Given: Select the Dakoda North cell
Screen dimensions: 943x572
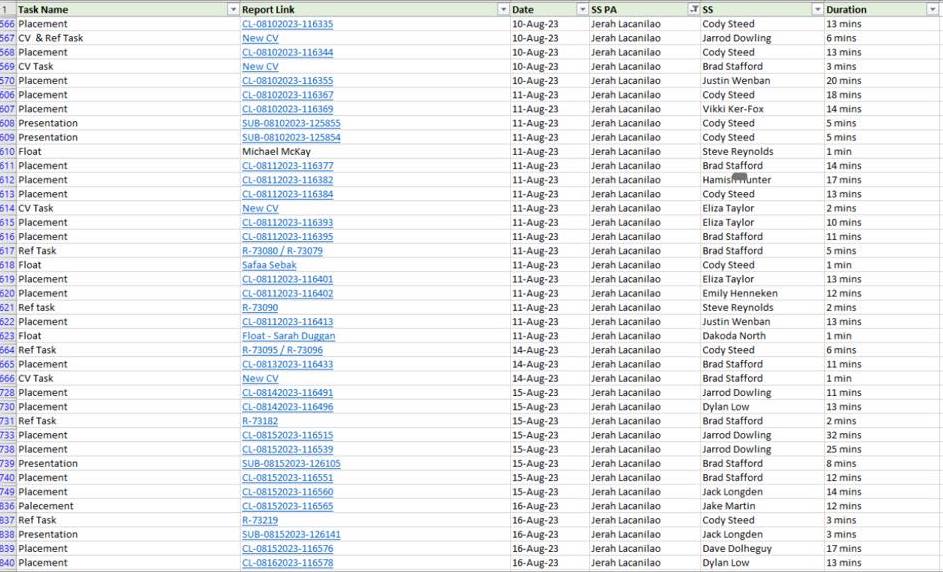Looking at the screenshot, I should click(x=762, y=336).
